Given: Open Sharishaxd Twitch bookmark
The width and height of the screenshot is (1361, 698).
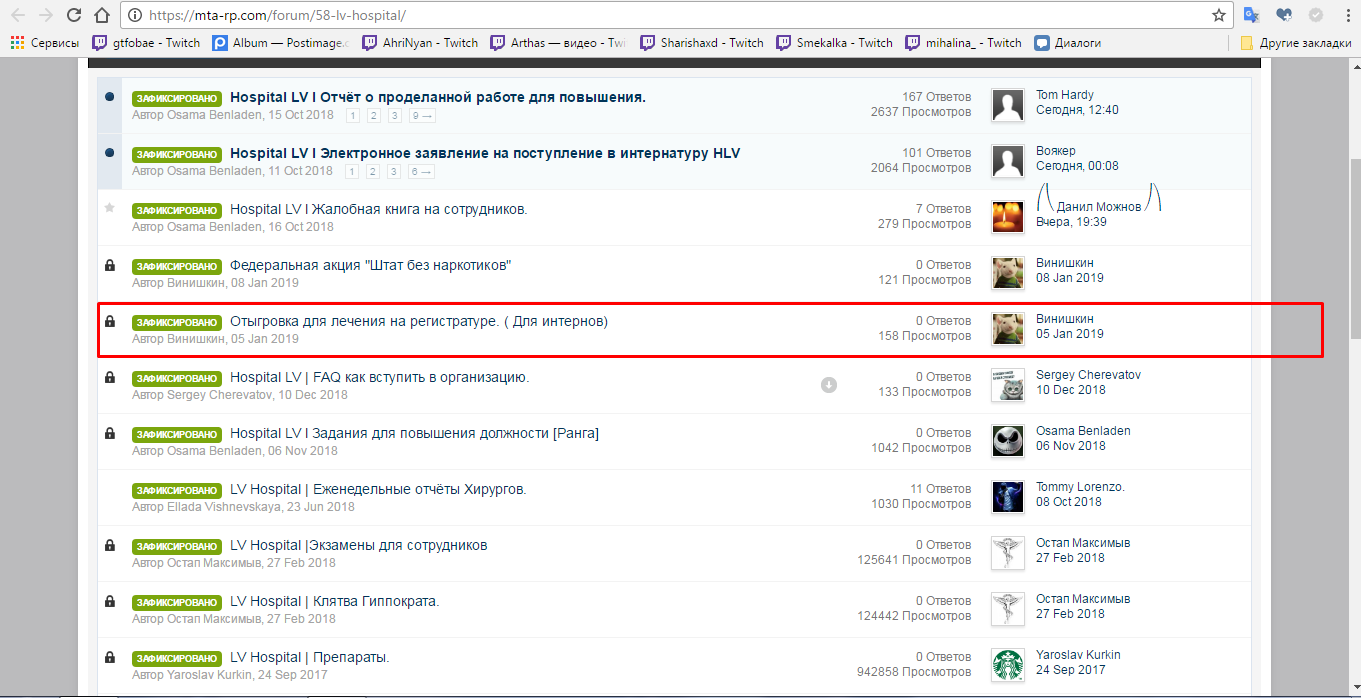Looking at the screenshot, I should [x=701, y=43].
